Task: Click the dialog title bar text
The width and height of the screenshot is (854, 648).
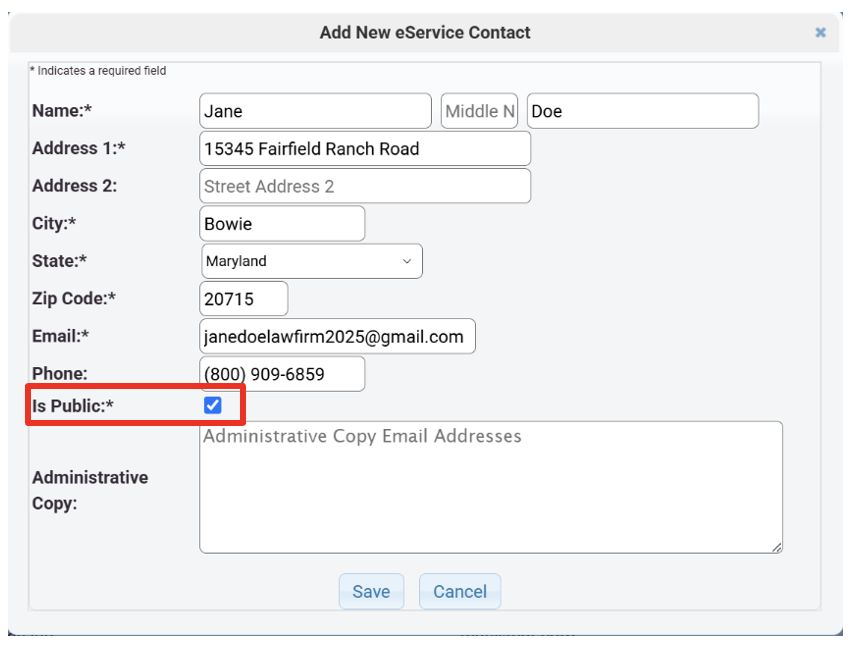Action: click(x=425, y=32)
